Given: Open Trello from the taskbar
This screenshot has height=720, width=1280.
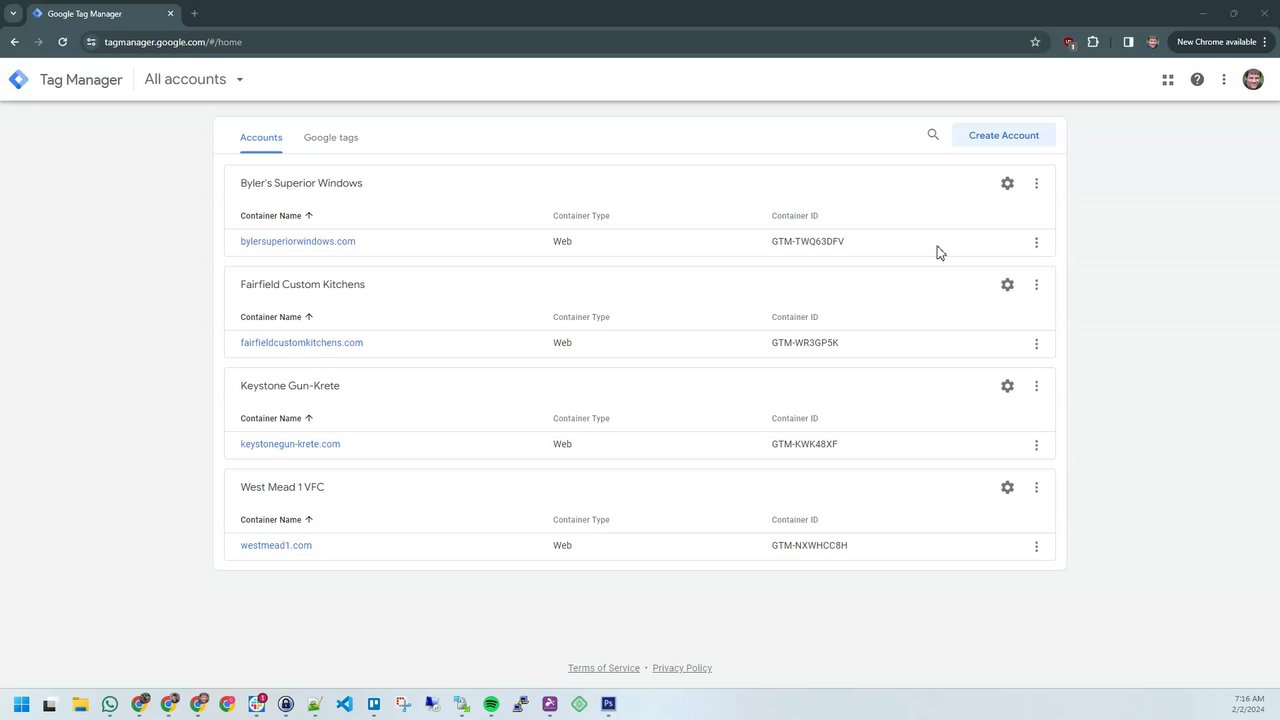Looking at the screenshot, I should (x=374, y=704).
